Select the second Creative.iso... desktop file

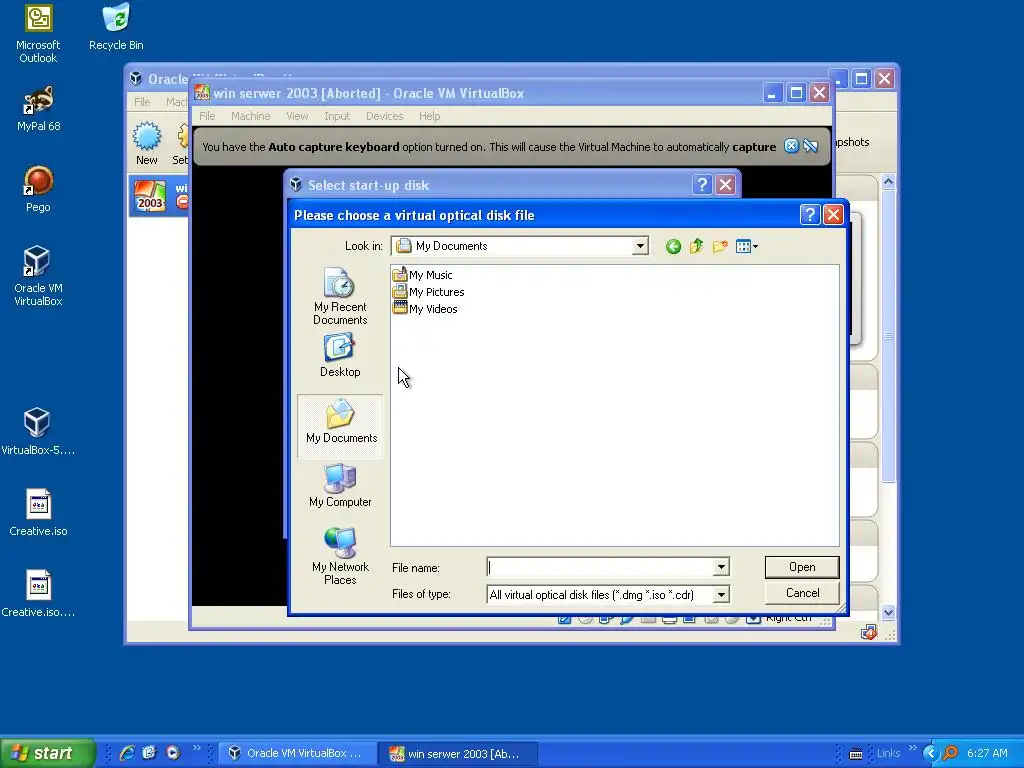point(38,594)
